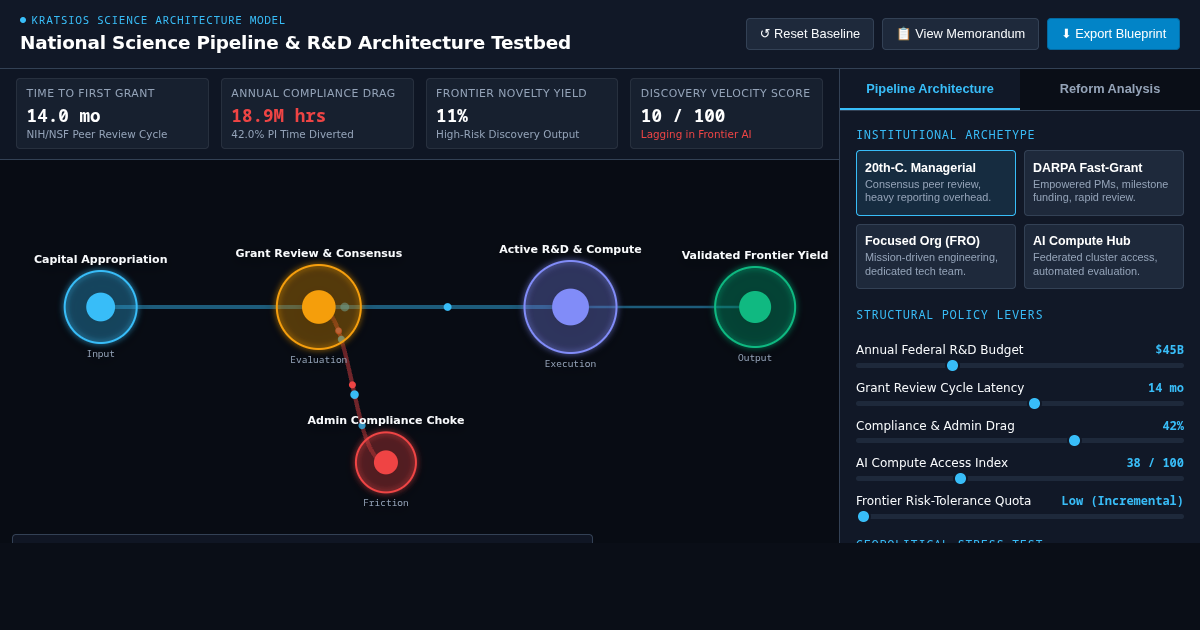
Task: Click the 38 / 100 compute value
Action: [x=1155, y=463]
